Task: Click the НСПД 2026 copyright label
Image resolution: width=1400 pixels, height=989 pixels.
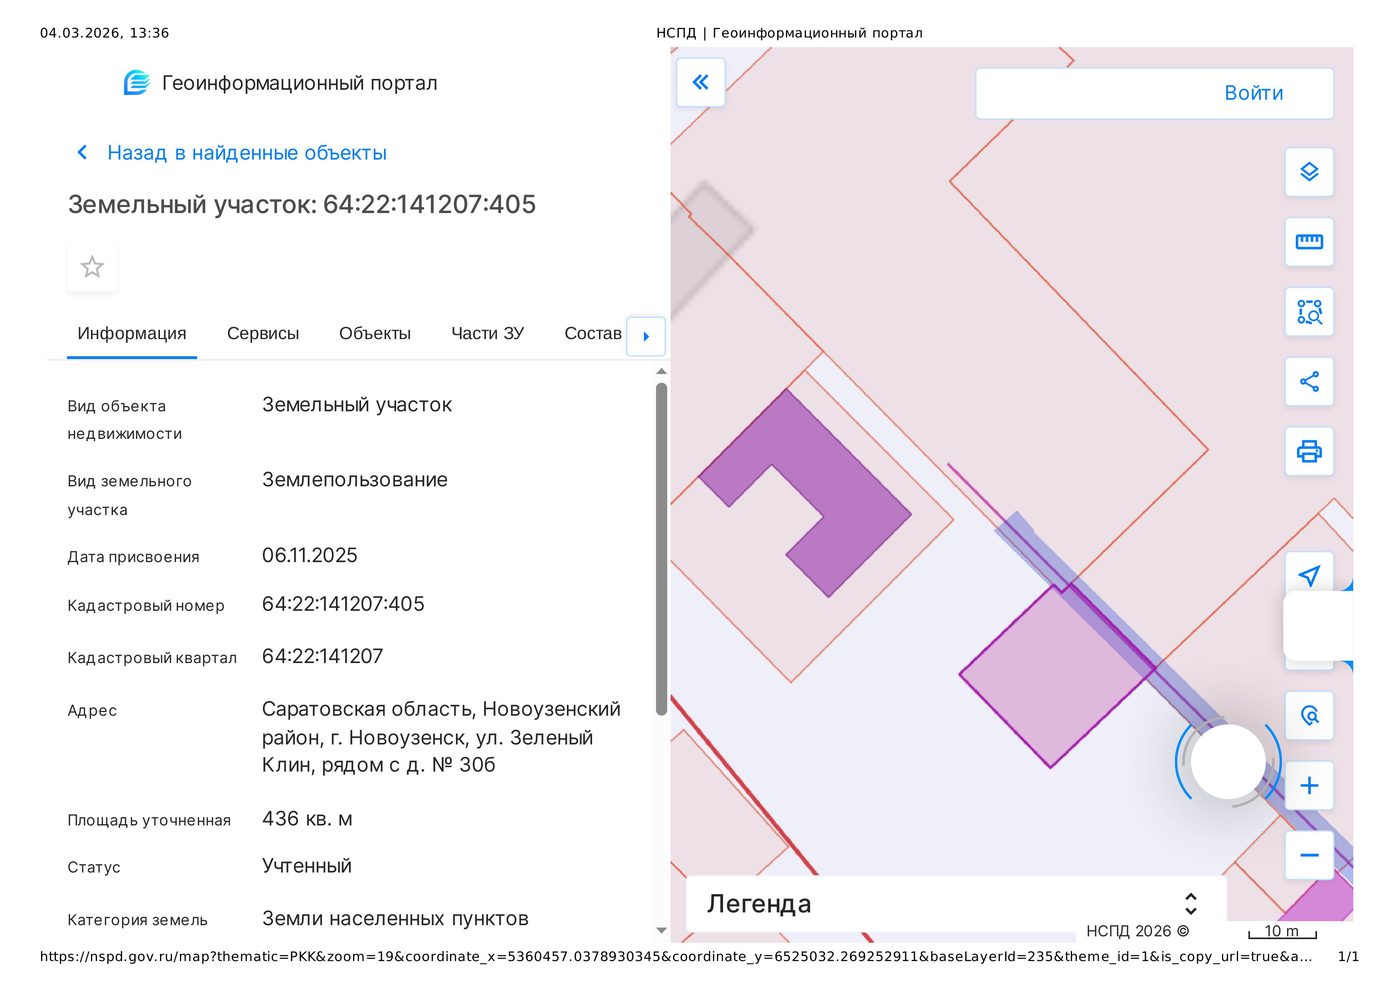Action: 1138,931
